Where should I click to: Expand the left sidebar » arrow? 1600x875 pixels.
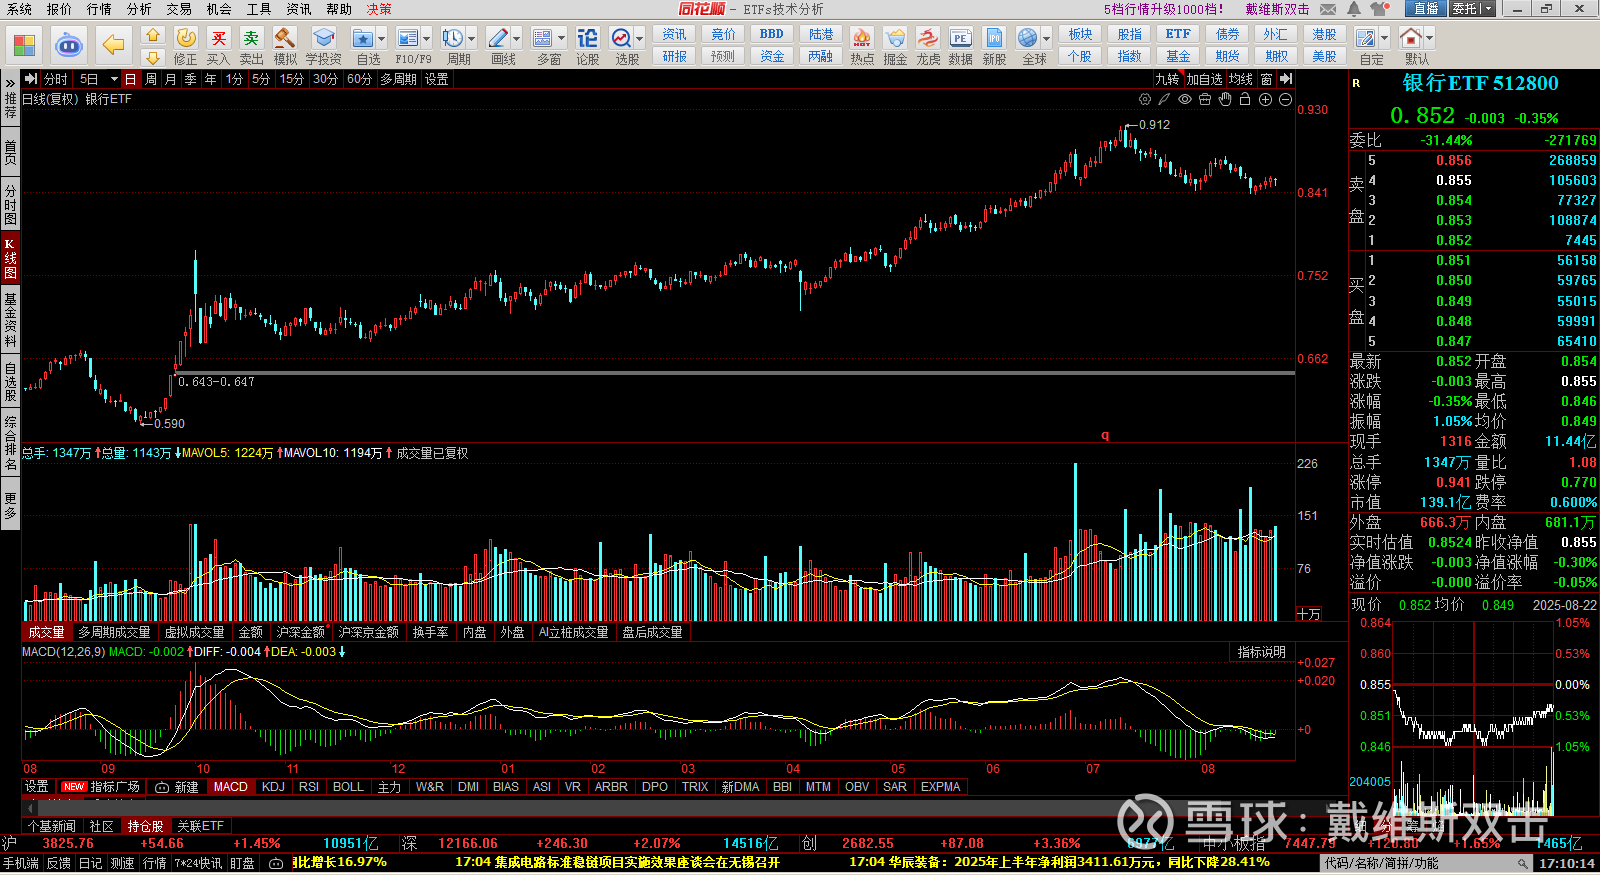pos(10,83)
